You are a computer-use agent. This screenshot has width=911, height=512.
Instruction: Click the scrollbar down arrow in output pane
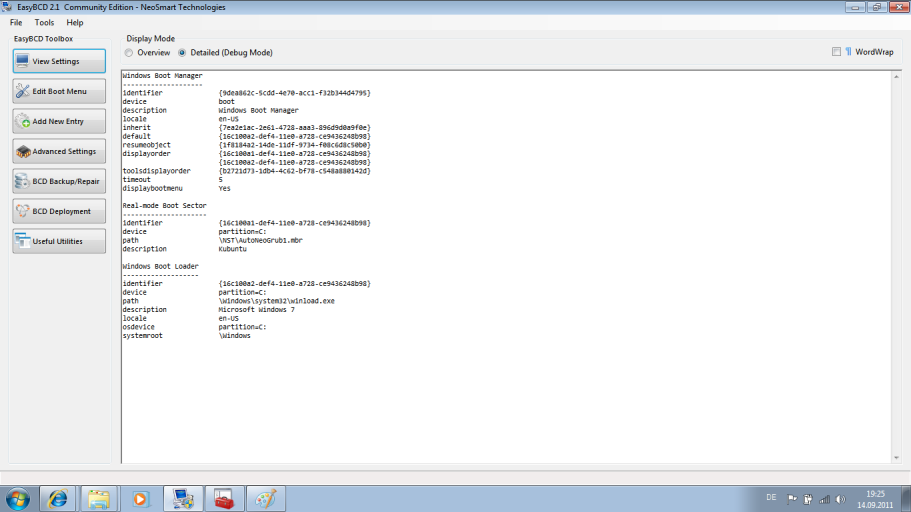896,458
